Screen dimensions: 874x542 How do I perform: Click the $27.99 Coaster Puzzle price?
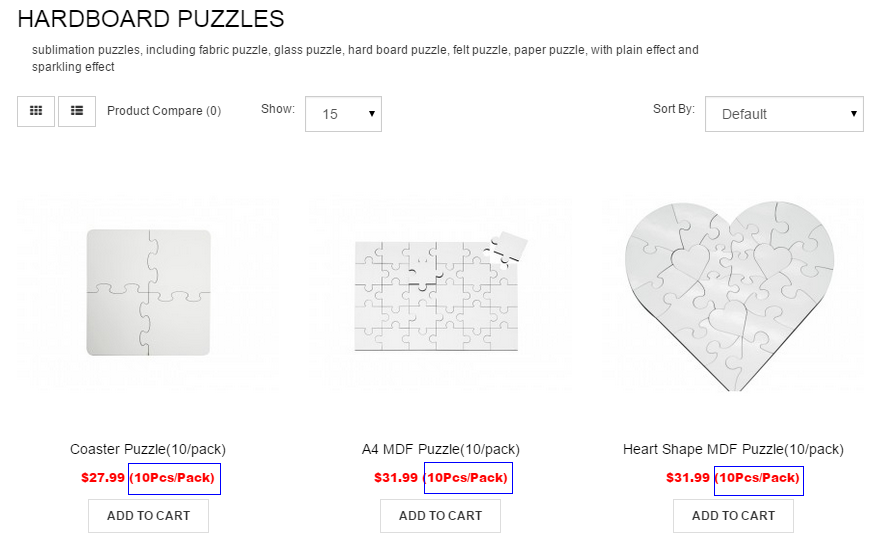[103, 478]
